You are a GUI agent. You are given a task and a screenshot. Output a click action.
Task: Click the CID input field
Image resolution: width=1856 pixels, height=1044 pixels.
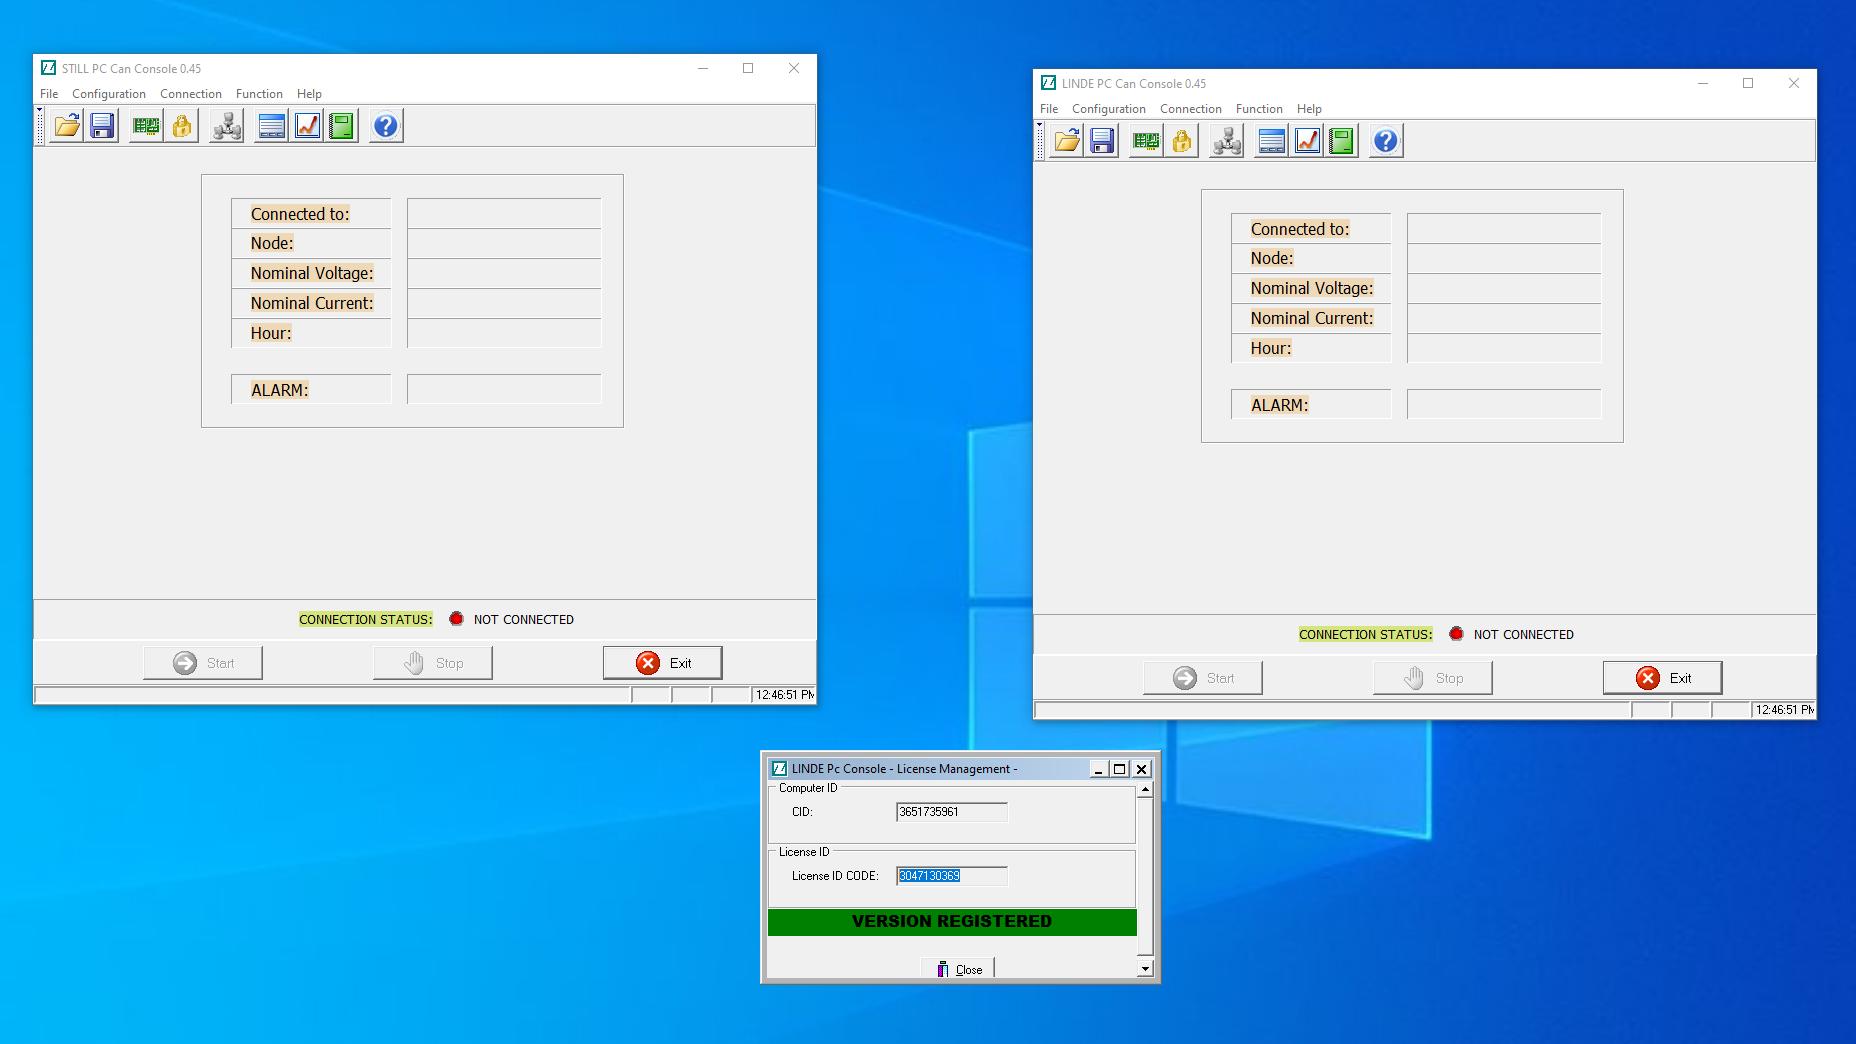[x=952, y=812]
